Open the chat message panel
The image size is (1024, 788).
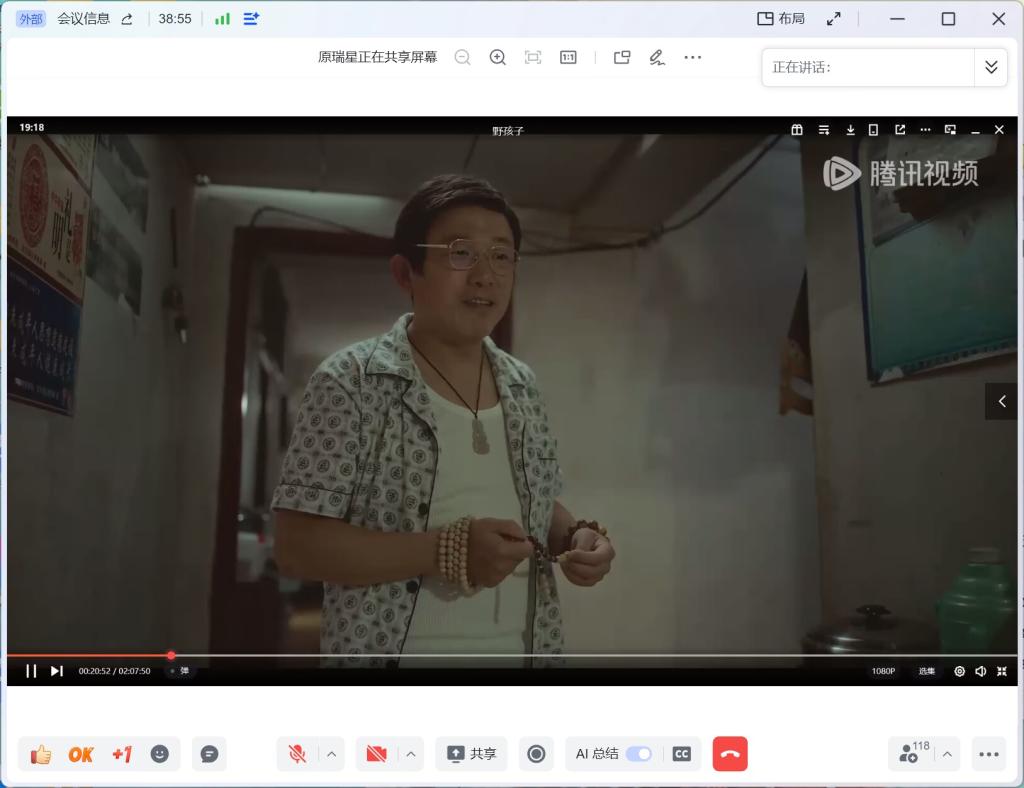pos(209,754)
